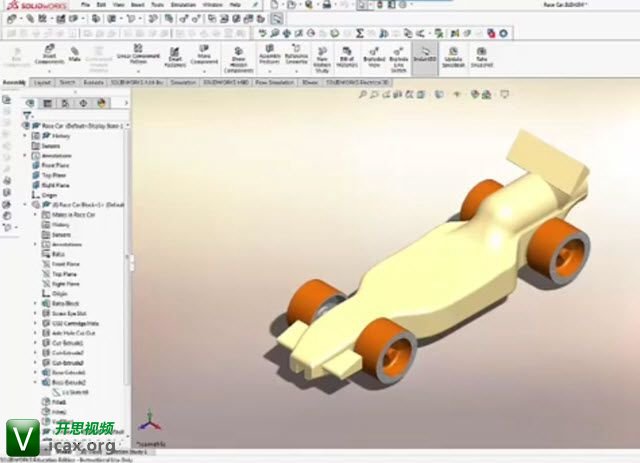Open Assembly Features tool
The image size is (640, 463).
click(269, 54)
